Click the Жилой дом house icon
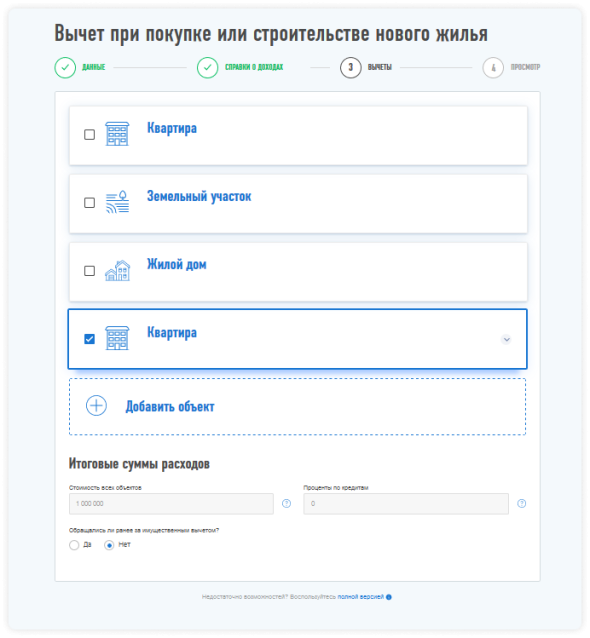 (x=118, y=271)
